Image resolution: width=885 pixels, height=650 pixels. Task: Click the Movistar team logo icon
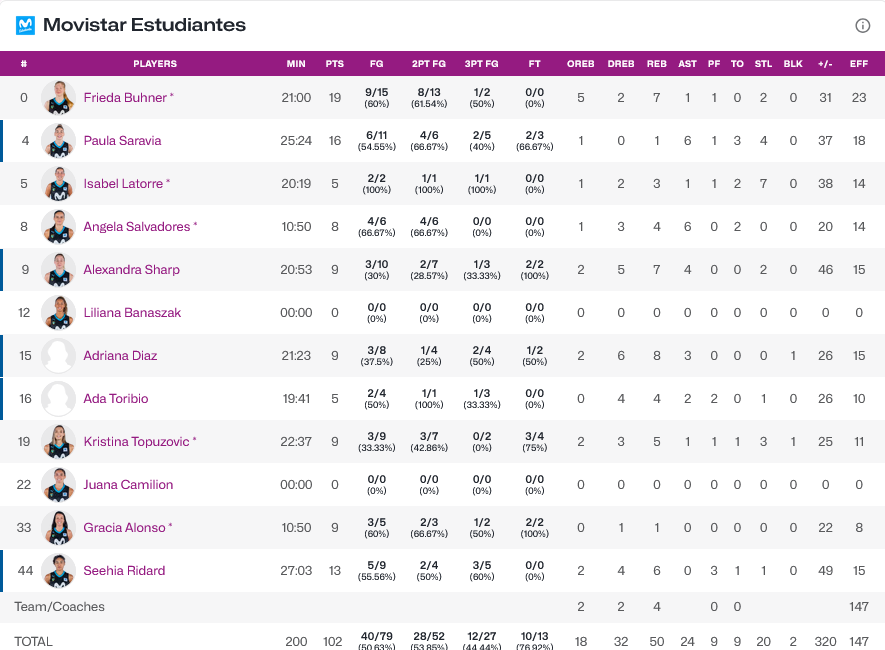(26, 25)
